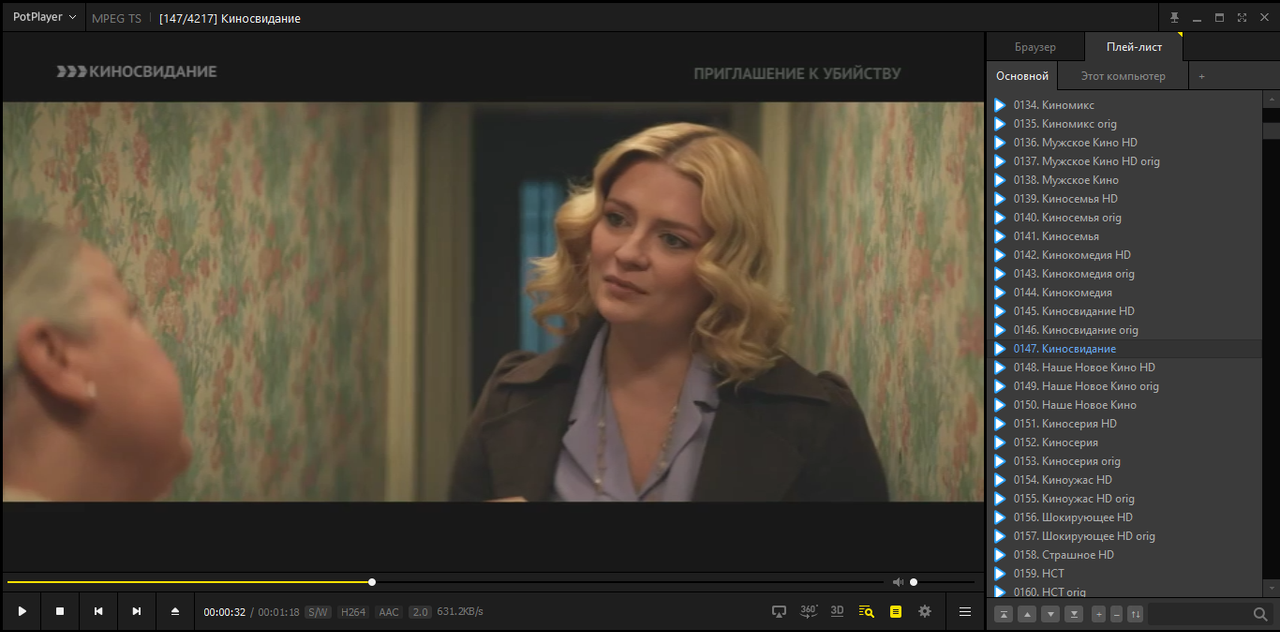
Task: Switch to the Браузер tab
Action: click(1035, 47)
